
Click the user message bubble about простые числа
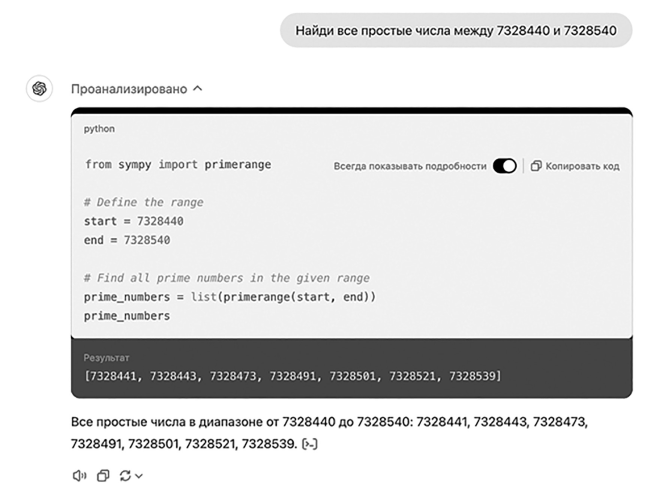[x=456, y=30]
